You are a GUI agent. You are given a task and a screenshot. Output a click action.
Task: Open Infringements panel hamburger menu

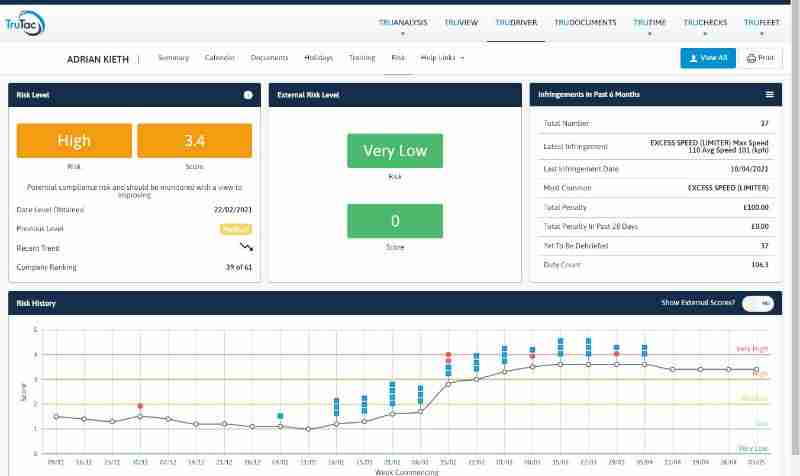click(769, 94)
